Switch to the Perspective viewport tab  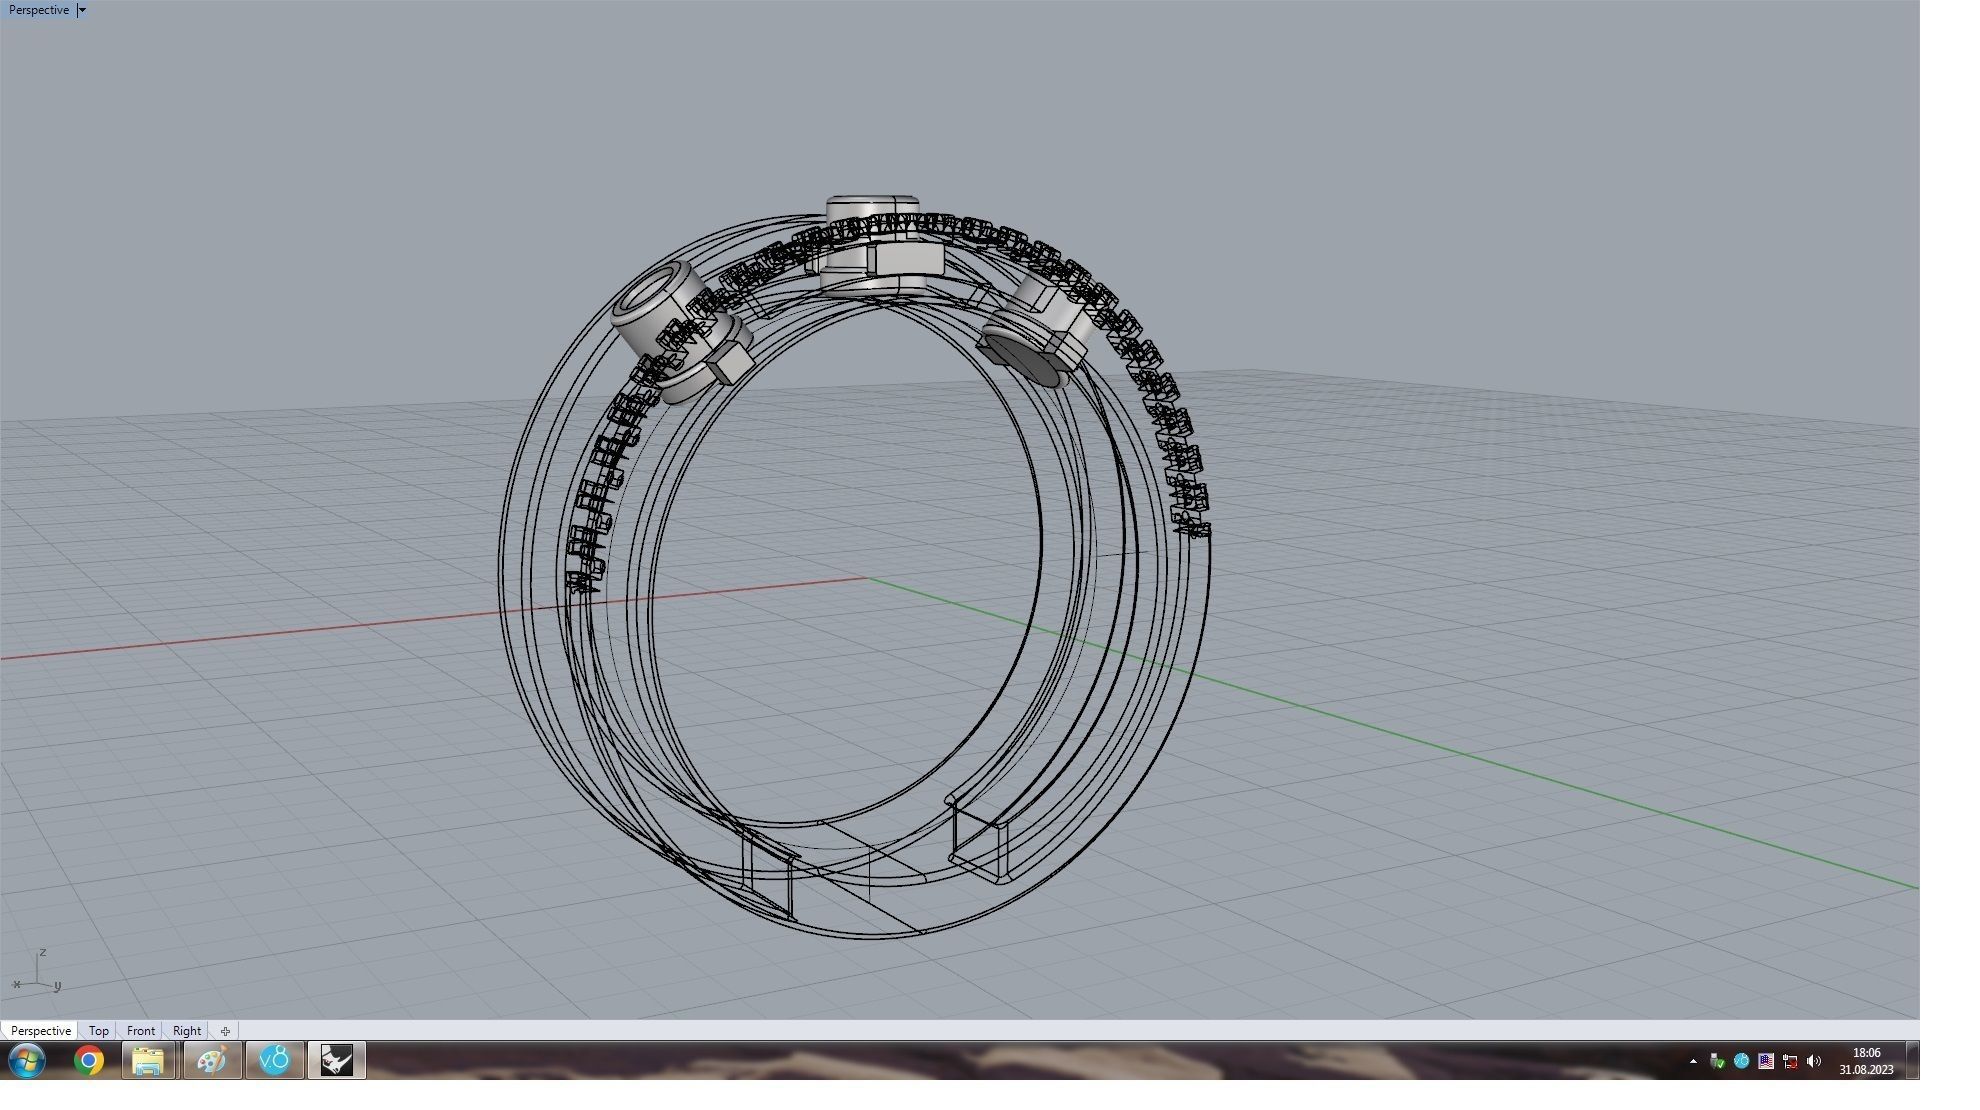point(40,1030)
